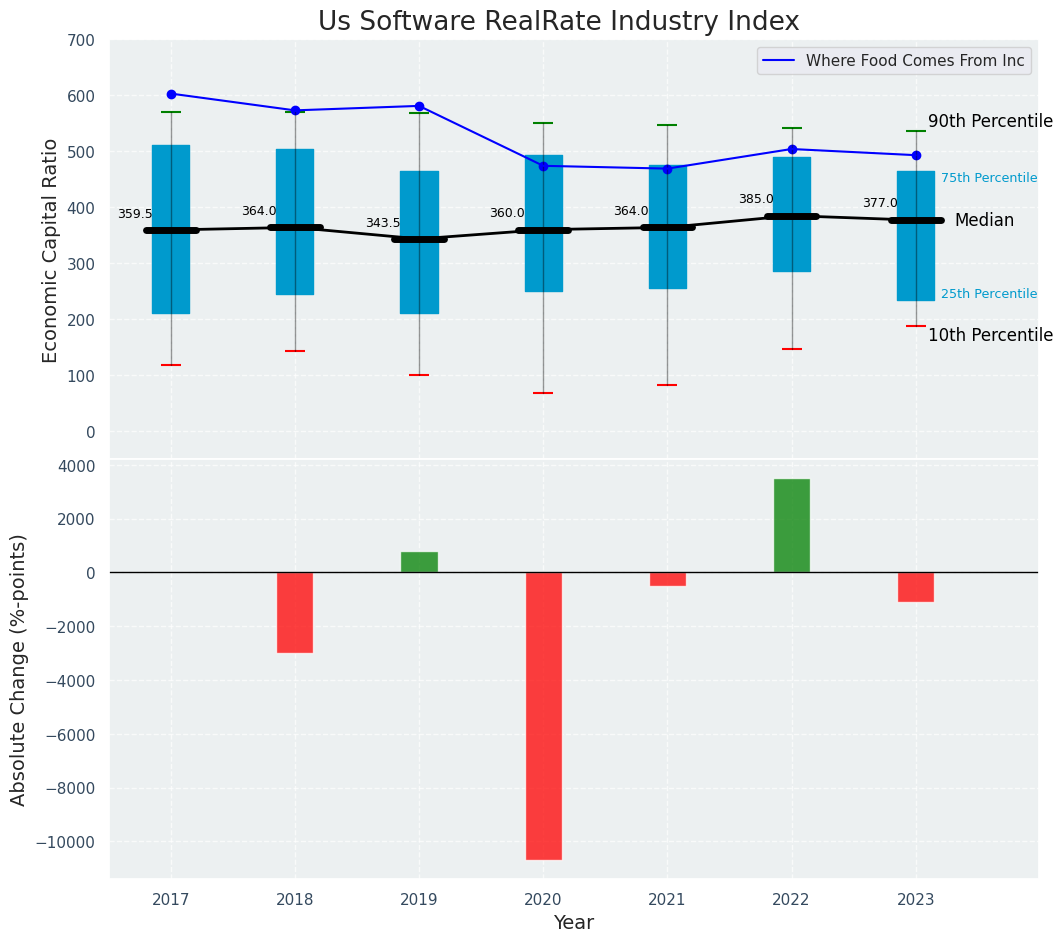Select the 2023 x-axis tick label
Viewport: 1063px width, 942px height.
916,899
